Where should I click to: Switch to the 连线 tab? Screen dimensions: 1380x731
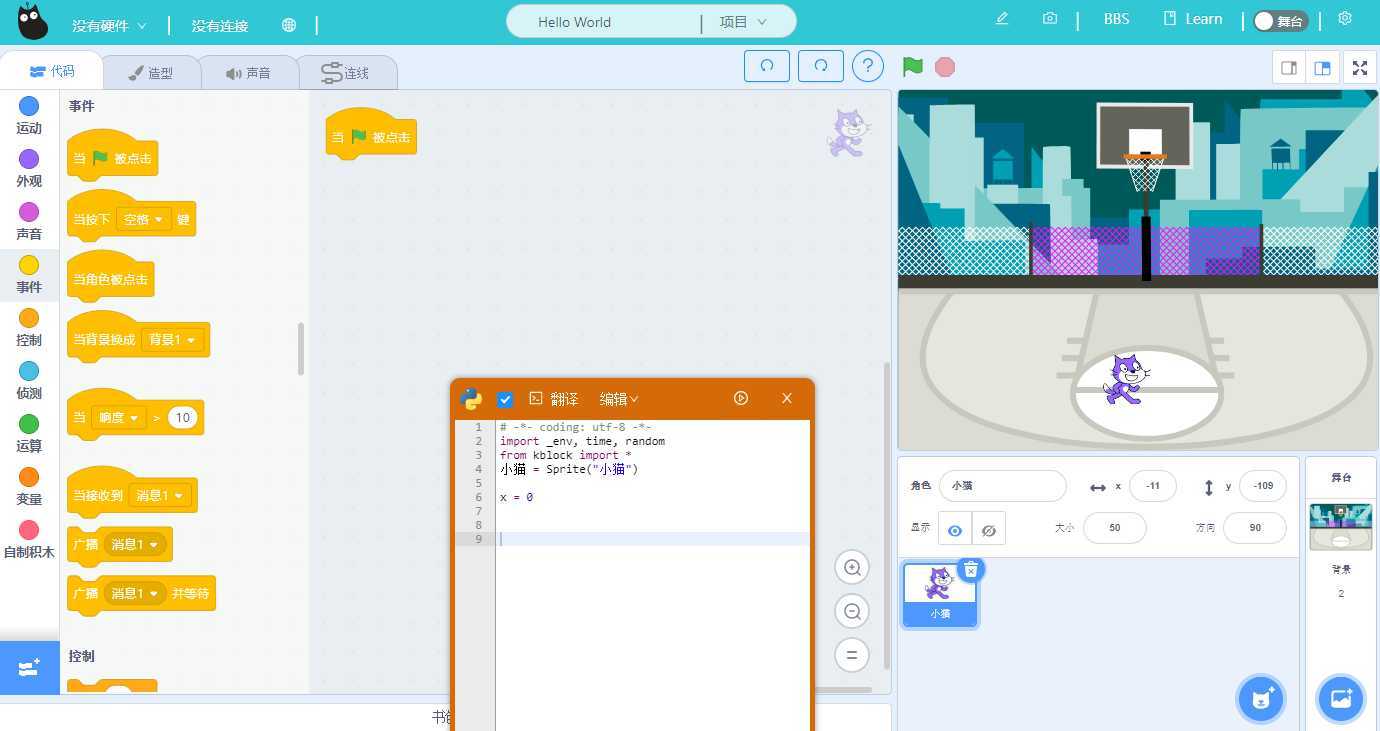coord(346,73)
